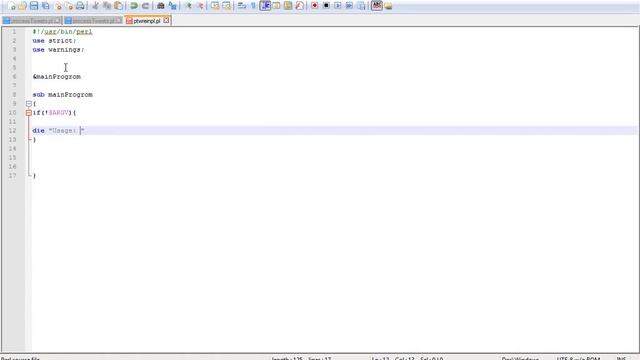Screen dimensions: 640x360
Task: Undo the last edit with the green arrow
Action: [x=133, y=6]
